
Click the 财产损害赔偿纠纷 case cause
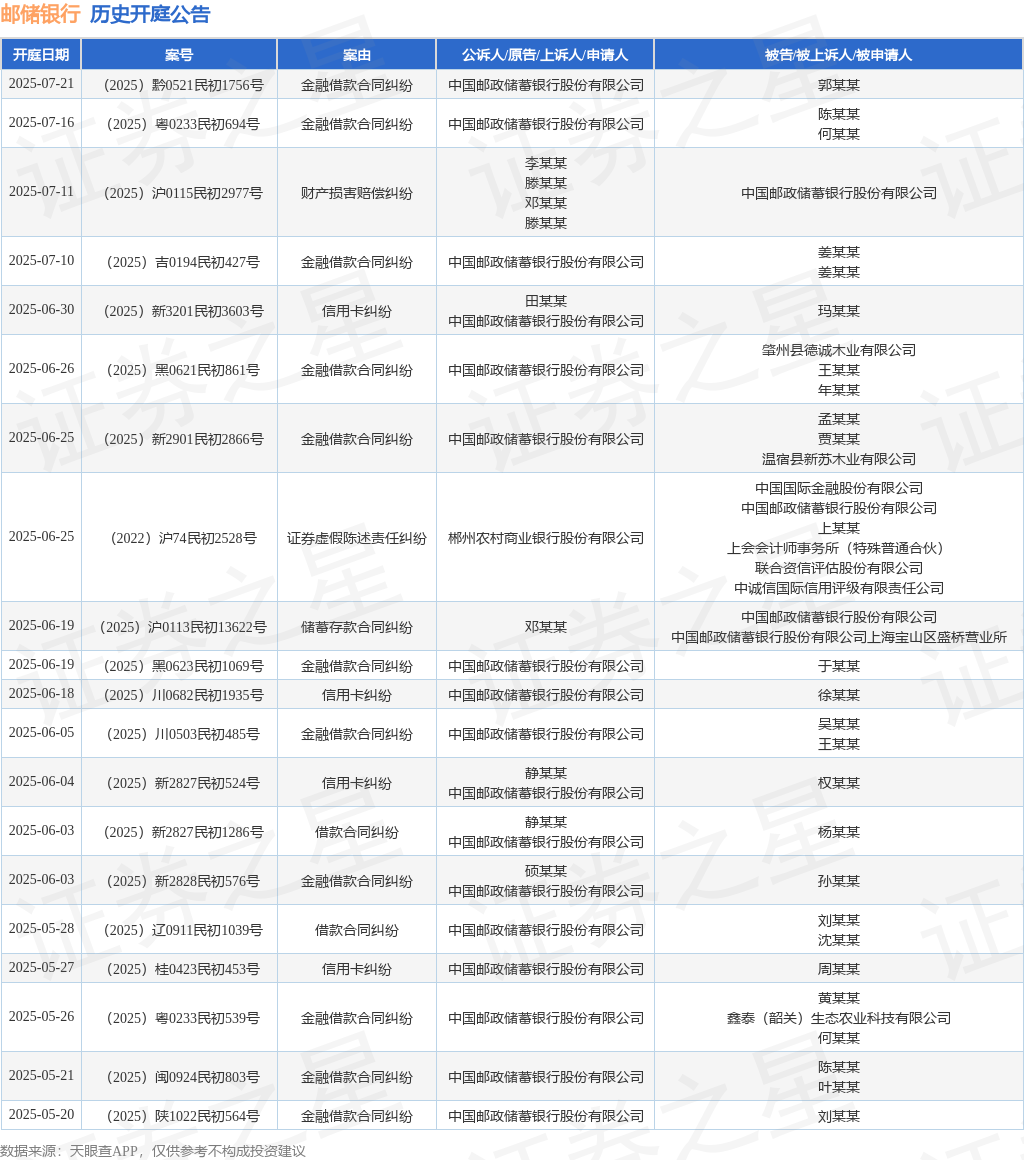pyautogui.click(x=357, y=193)
